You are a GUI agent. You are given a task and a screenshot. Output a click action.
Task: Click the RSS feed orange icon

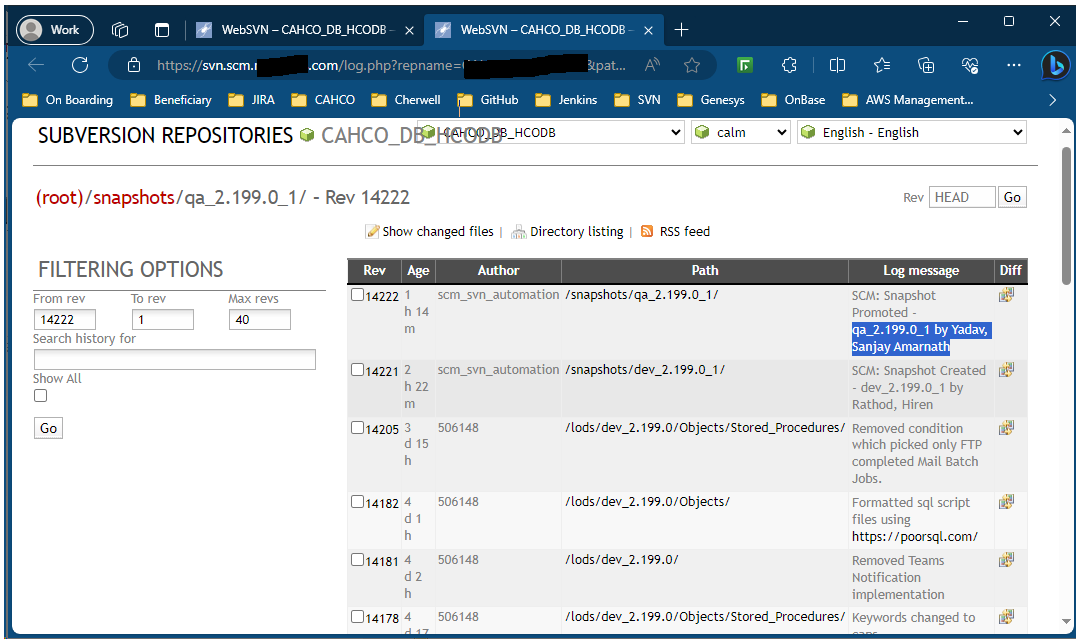647,231
